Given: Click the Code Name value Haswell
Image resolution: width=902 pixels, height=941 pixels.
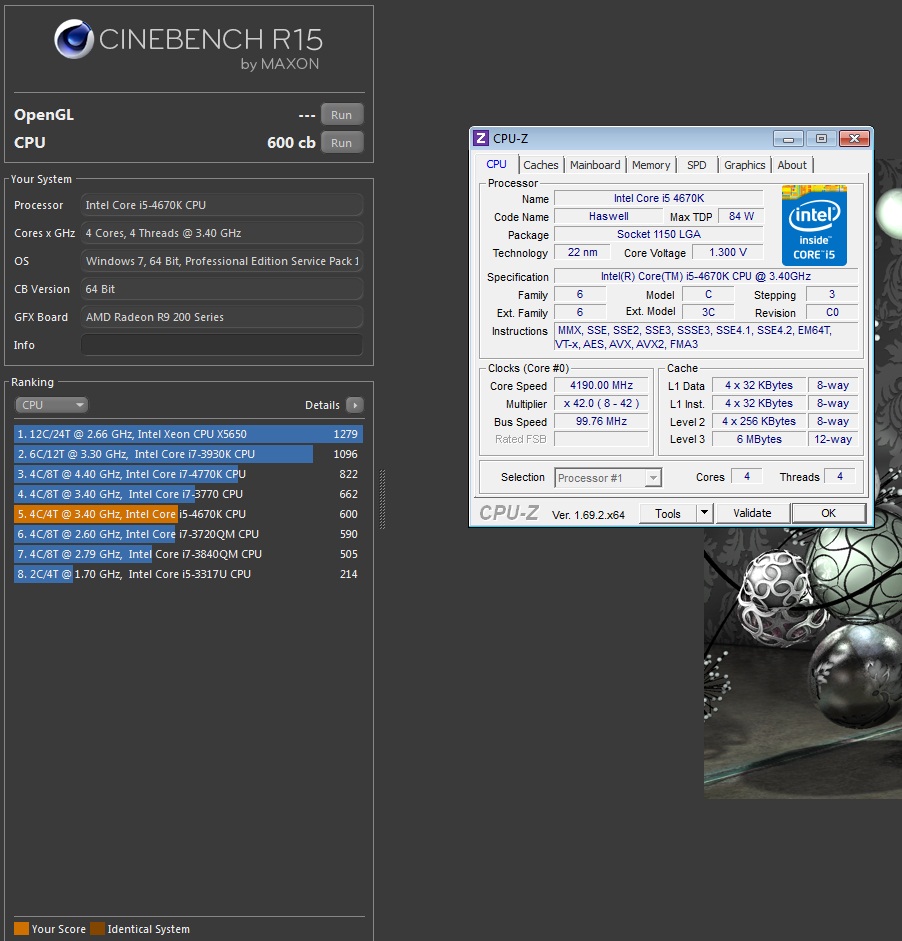Looking at the screenshot, I should point(609,216).
